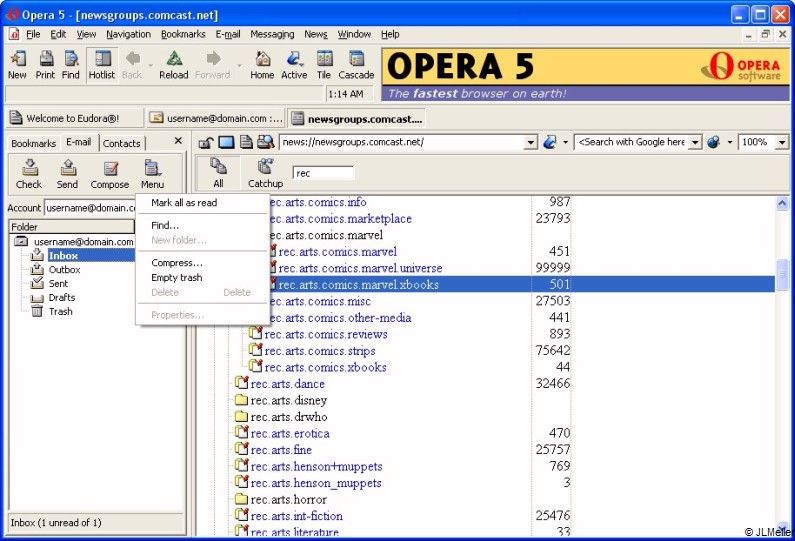Screen dimensions: 795x541
Task: Reload the page with Reload icon
Action: [x=173, y=65]
